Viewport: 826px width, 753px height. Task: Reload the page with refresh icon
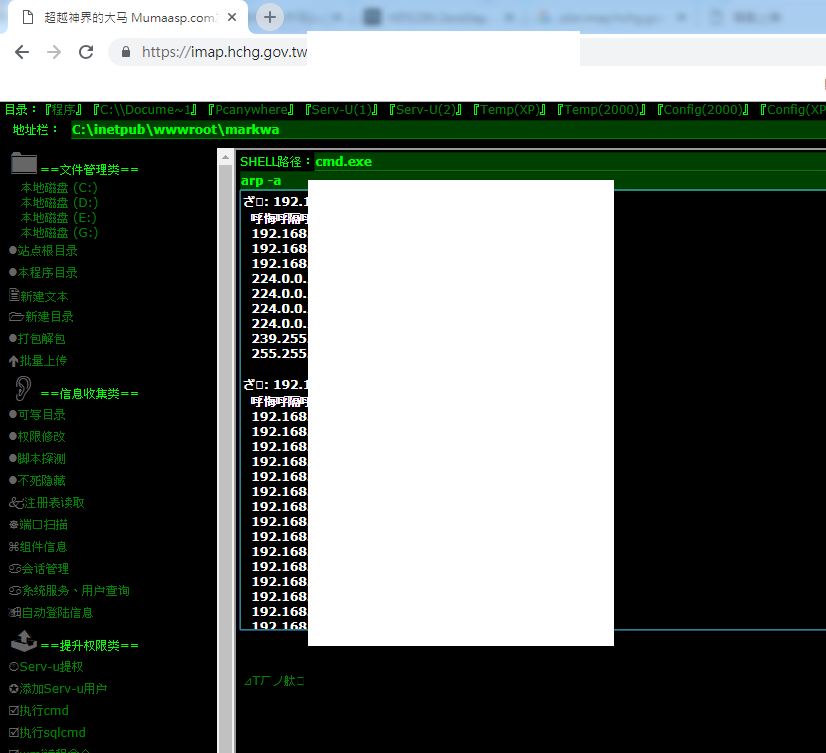point(86,52)
